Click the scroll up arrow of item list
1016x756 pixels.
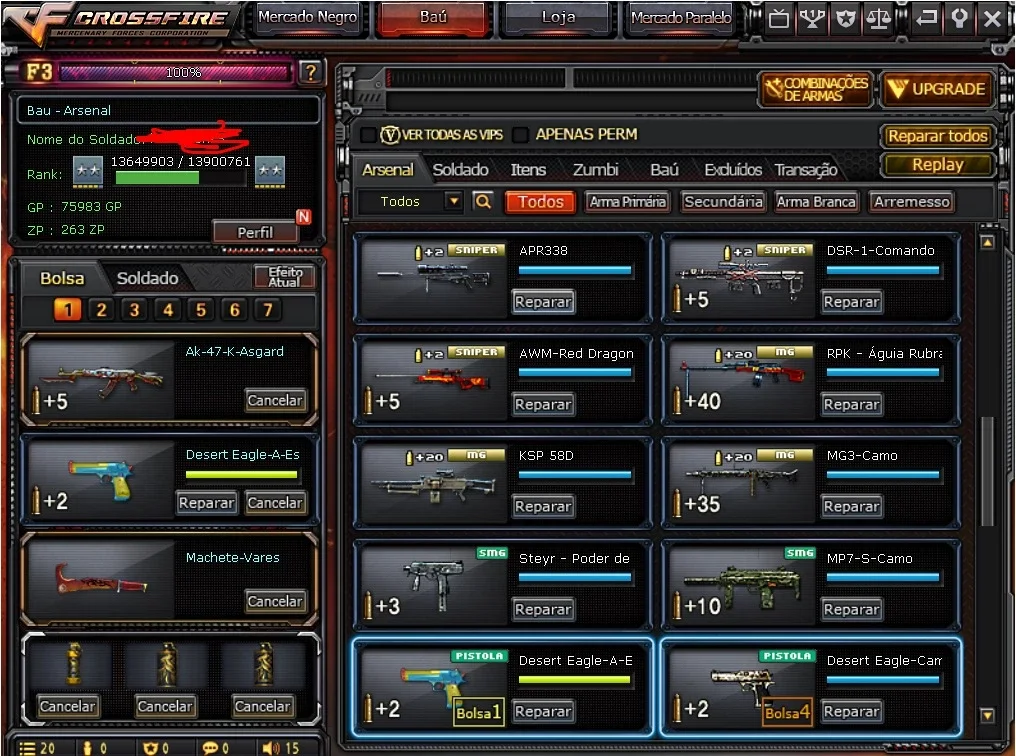coord(987,242)
